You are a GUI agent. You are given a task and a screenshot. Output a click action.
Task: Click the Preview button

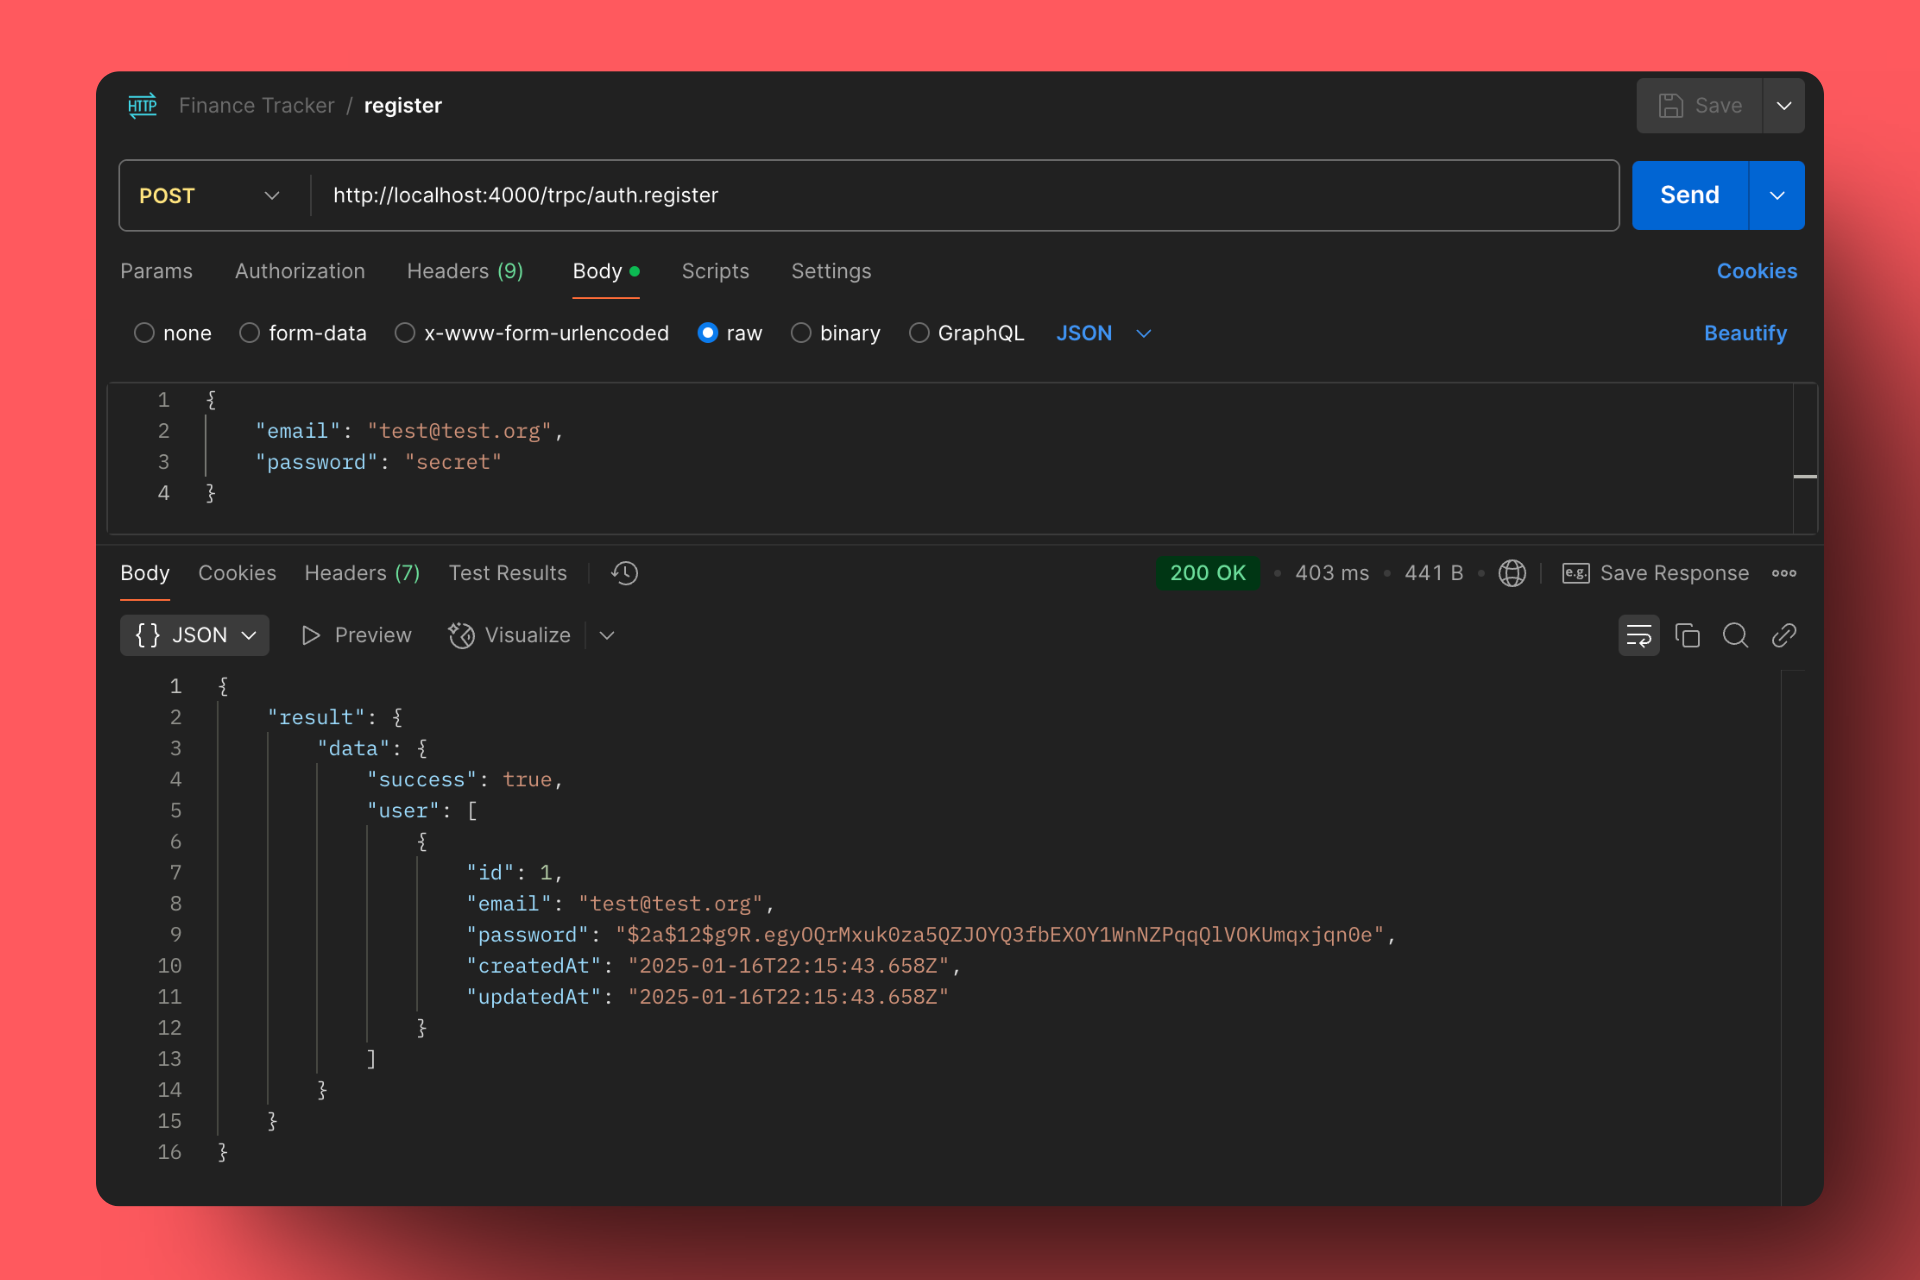tap(357, 635)
